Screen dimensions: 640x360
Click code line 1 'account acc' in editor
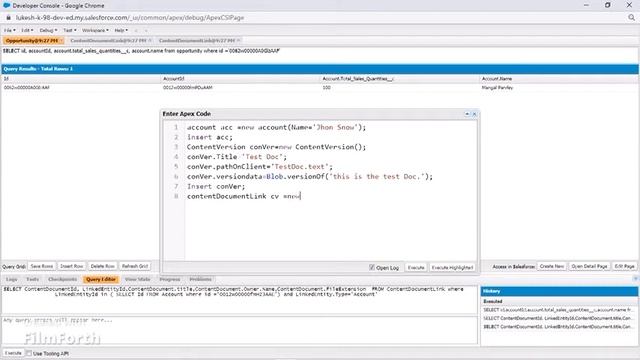pos(277,127)
